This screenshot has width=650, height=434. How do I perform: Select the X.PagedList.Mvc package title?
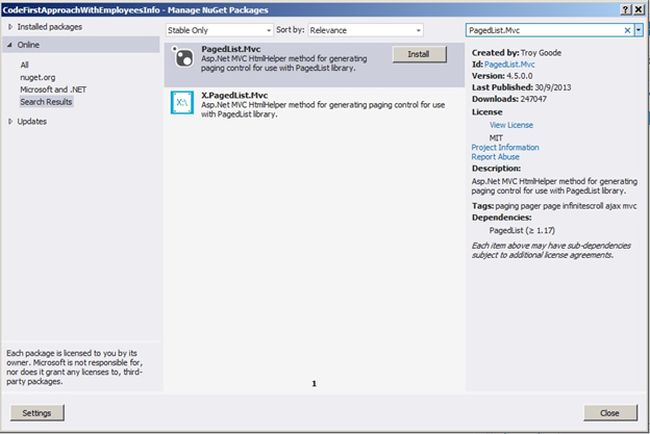pos(234,95)
